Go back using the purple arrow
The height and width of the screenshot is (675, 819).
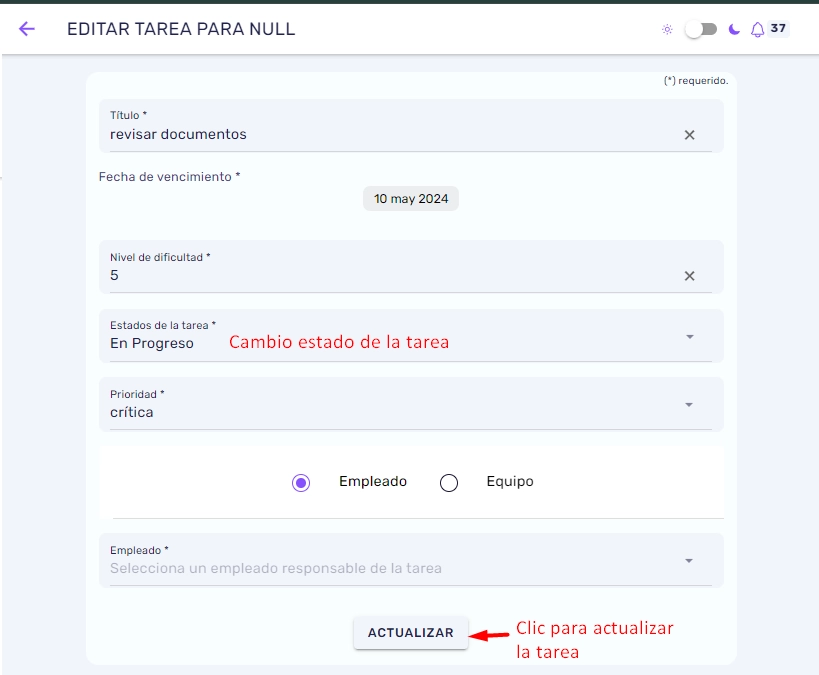[27, 29]
